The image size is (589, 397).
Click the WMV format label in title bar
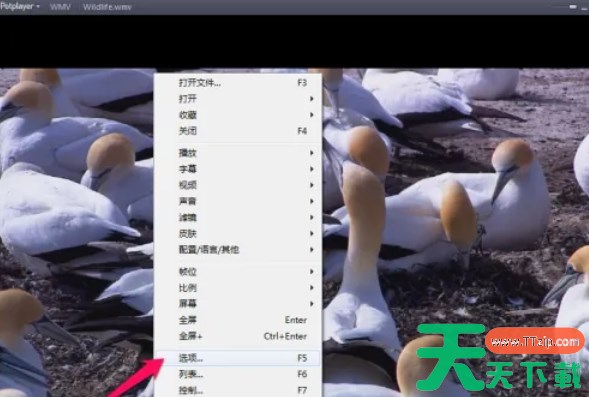coord(60,7)
